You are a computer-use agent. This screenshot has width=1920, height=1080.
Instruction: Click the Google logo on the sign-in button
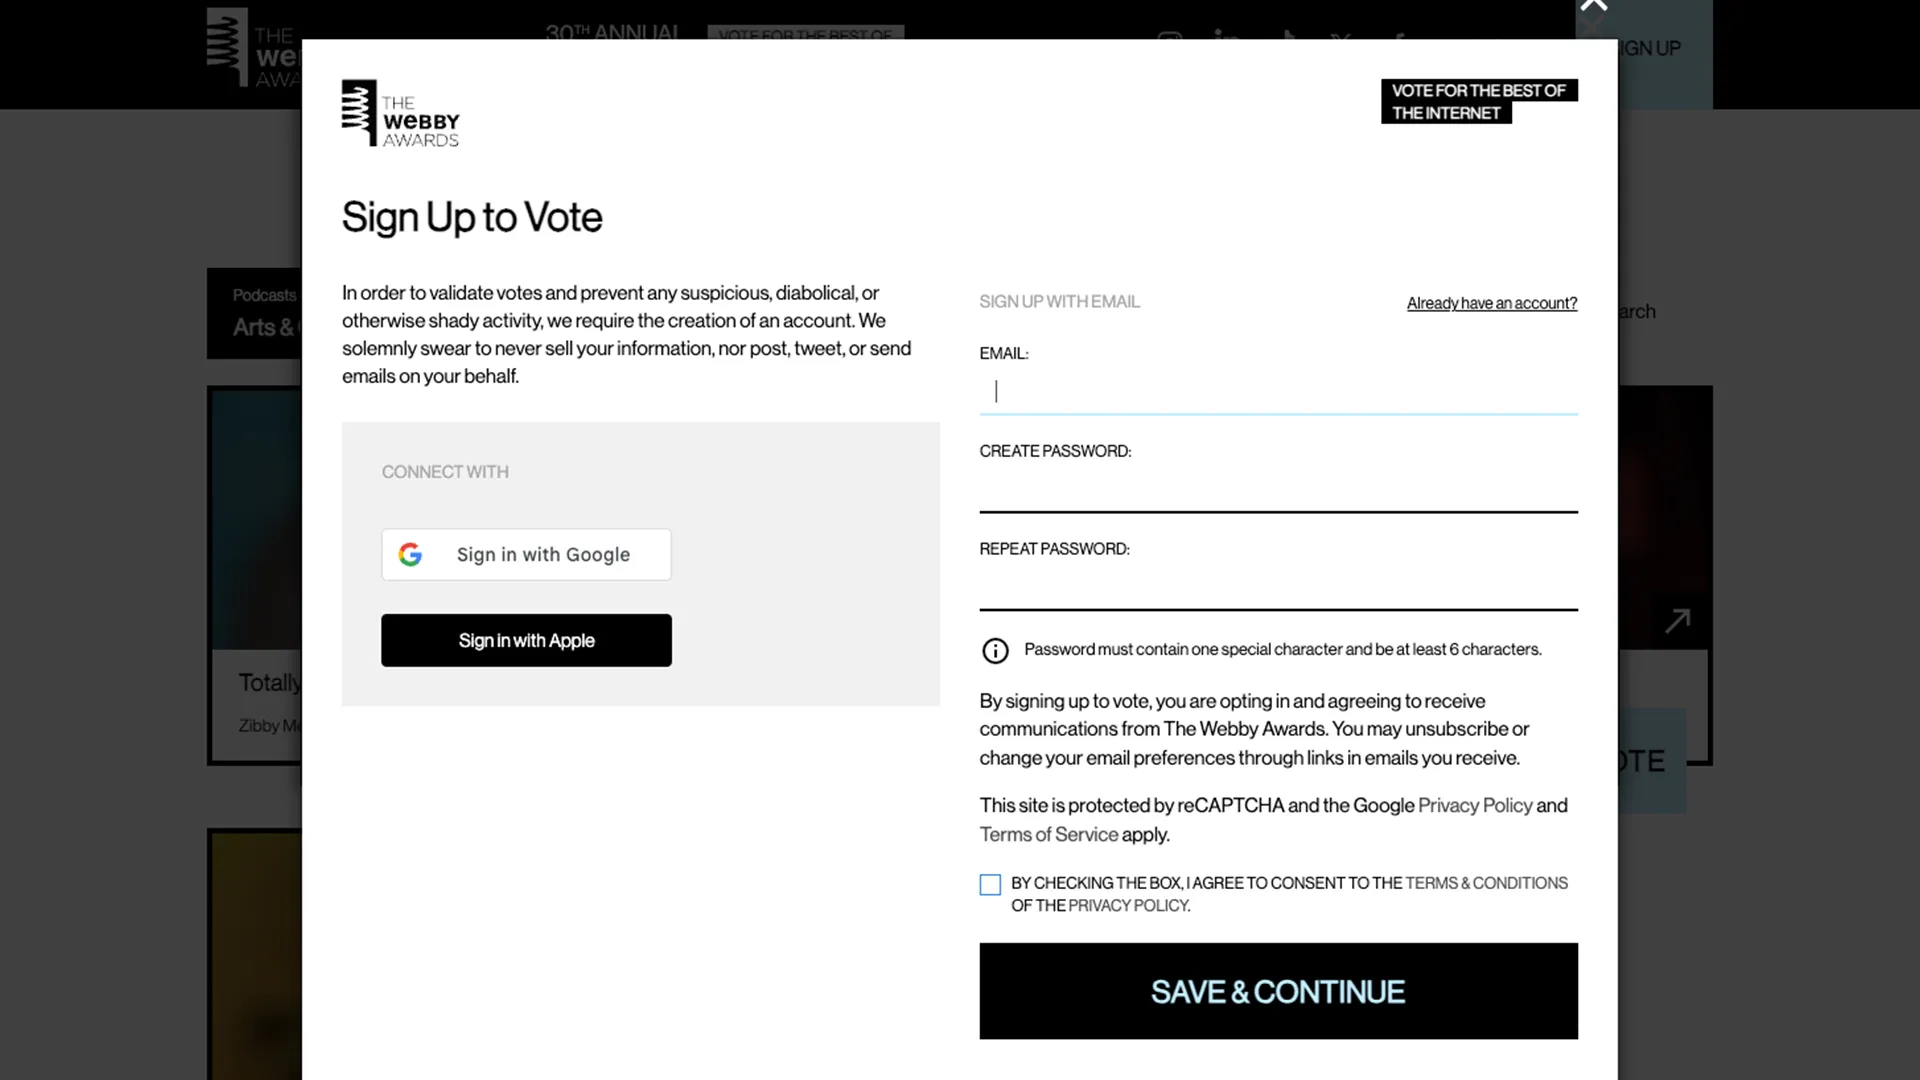point(410,554)
